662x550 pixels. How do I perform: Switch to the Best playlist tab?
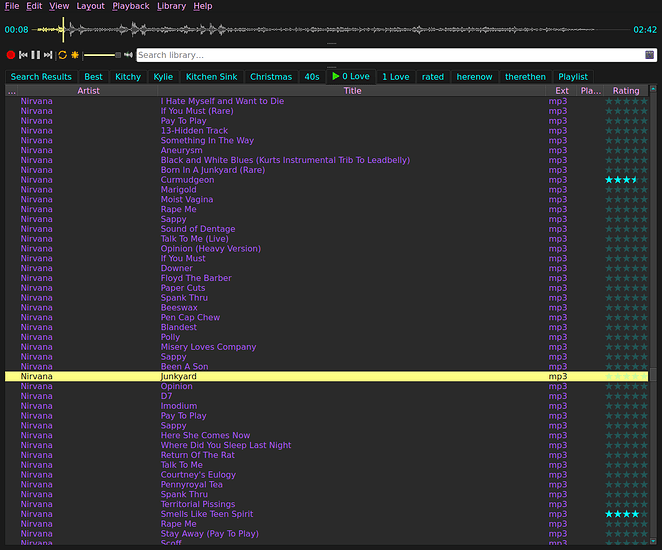(93, 77)
